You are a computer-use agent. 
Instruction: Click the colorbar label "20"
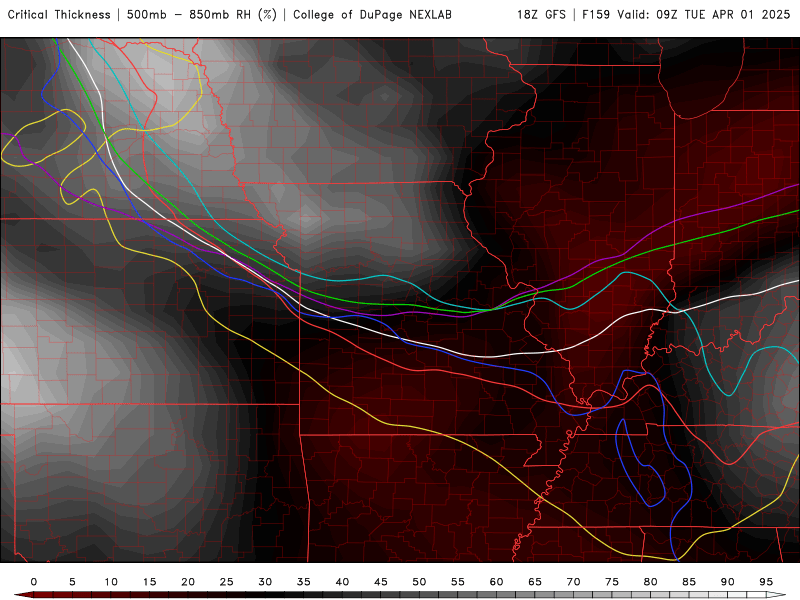tap(188, 582)
